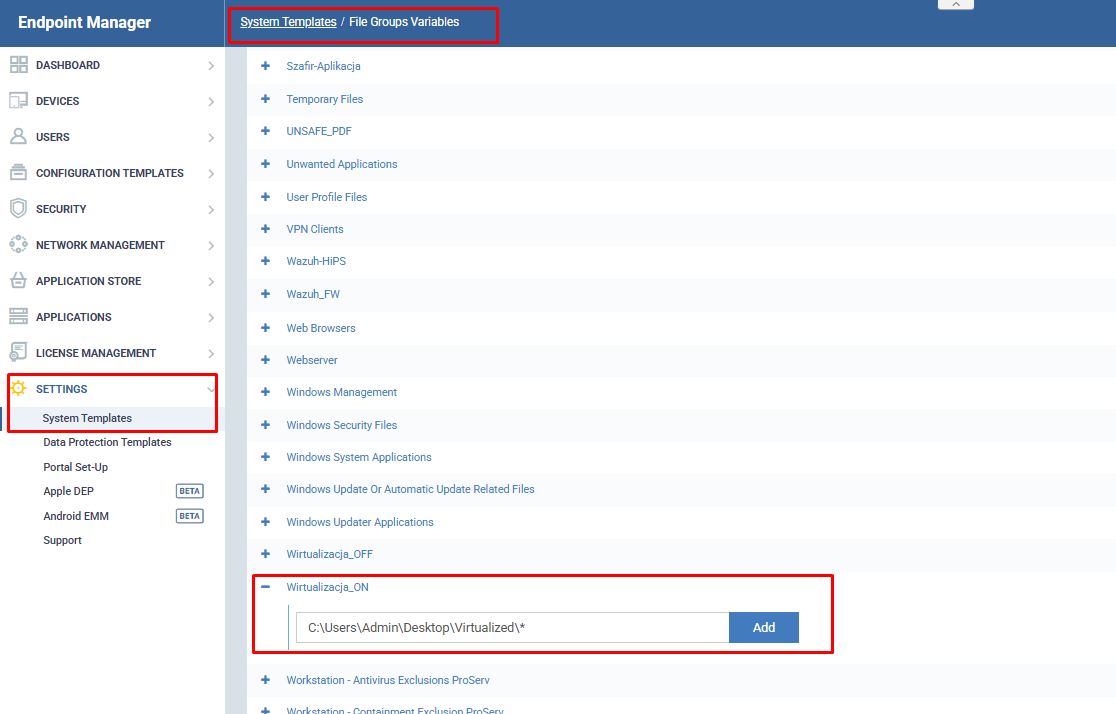Viewport: 1116px width, 714px height.
Task: Expand Configuration Templates menu chevron
Action: pos(211,173)
